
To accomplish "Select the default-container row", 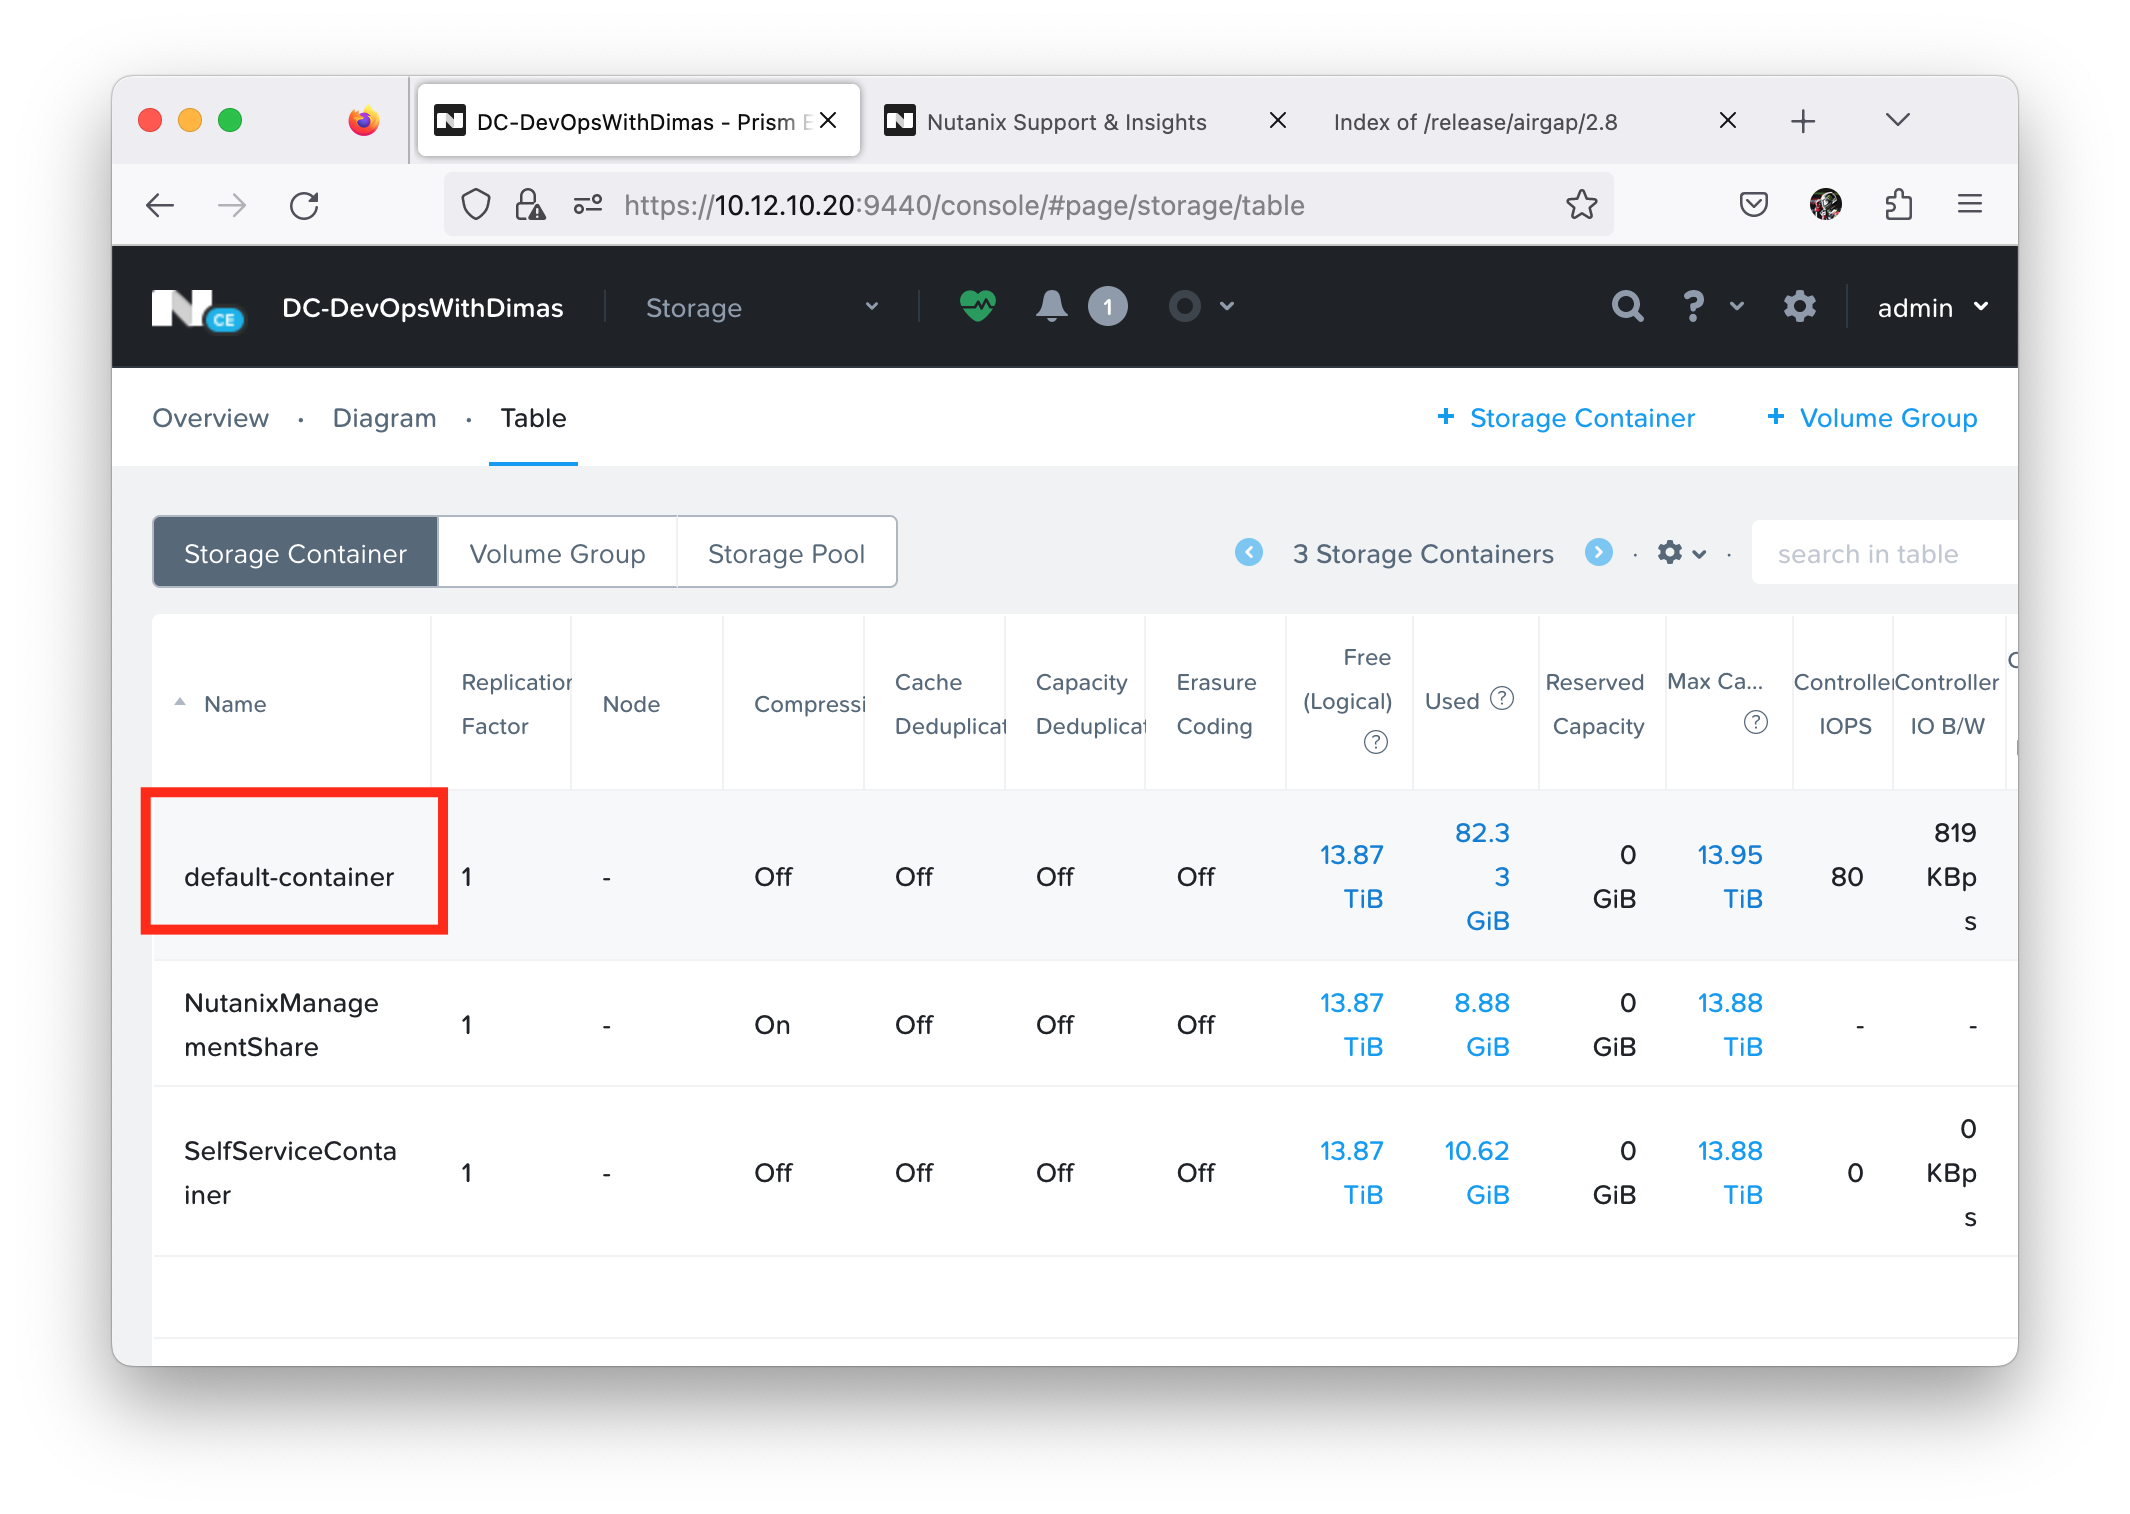I will coord(1084,876).
